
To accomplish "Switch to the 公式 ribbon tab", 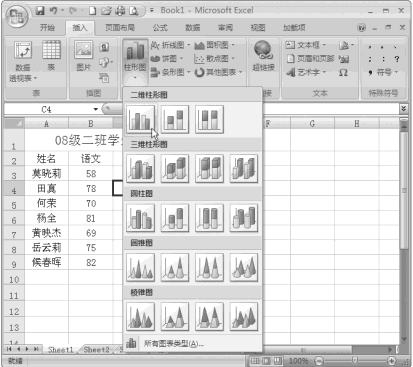I will 160,28.
